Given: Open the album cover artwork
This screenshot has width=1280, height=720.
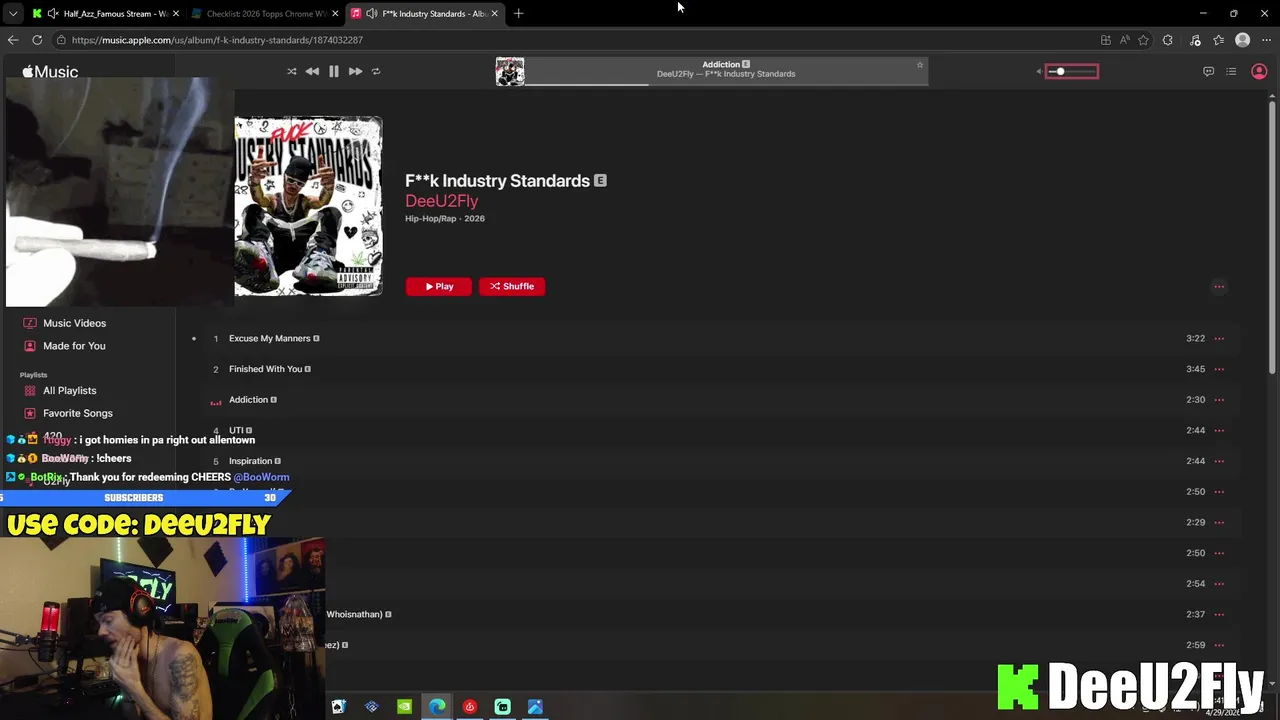Looking at the screenshot, I should (x=308, y=206).
